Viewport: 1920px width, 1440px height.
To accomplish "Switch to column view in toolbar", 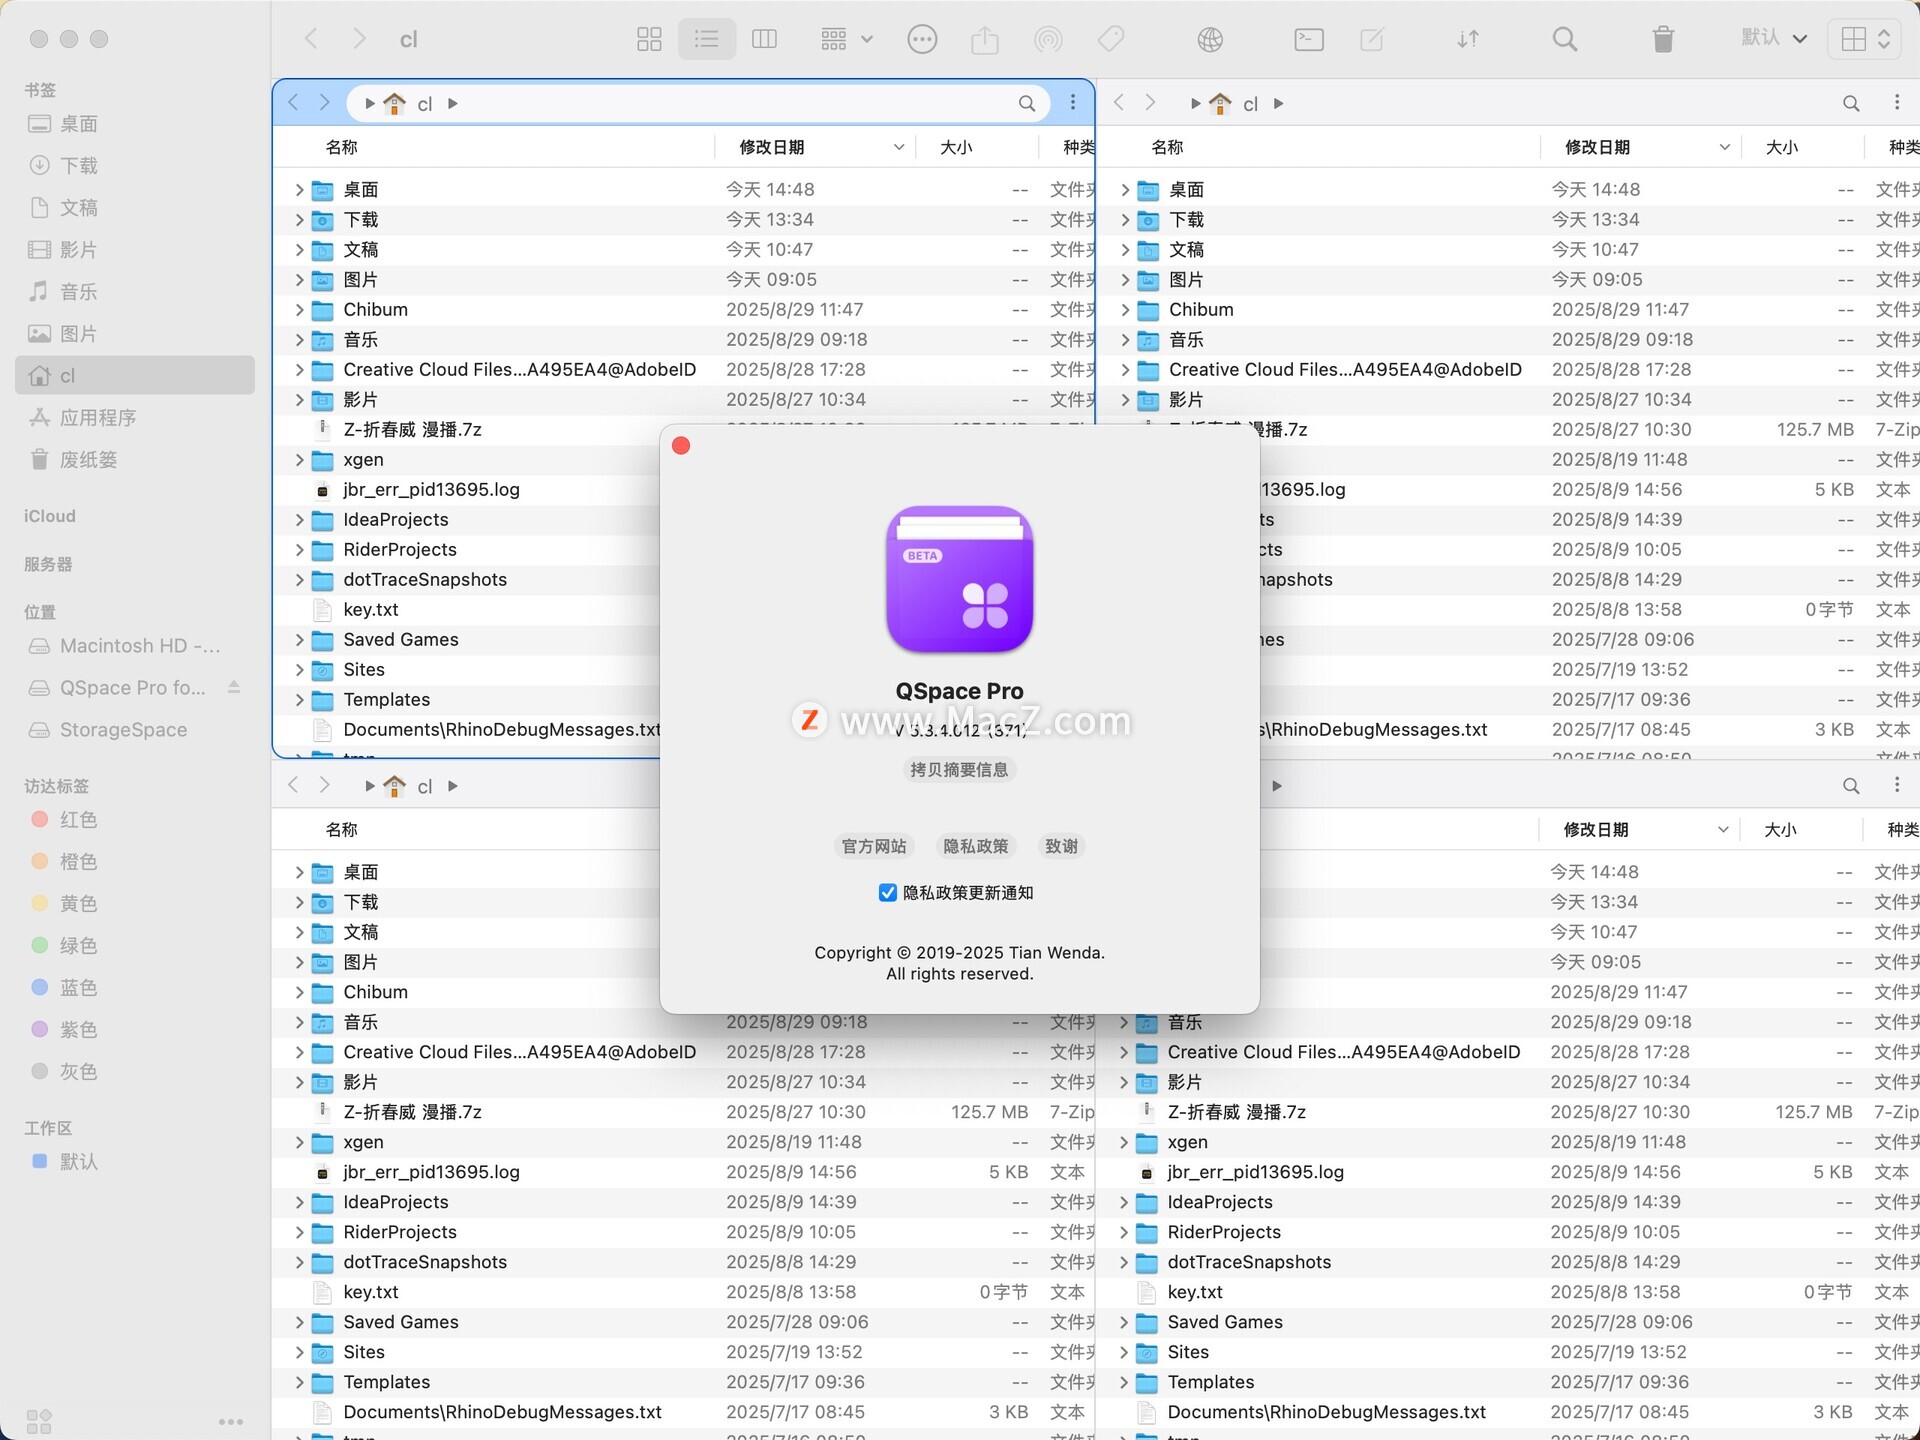I will pos(765,39).
